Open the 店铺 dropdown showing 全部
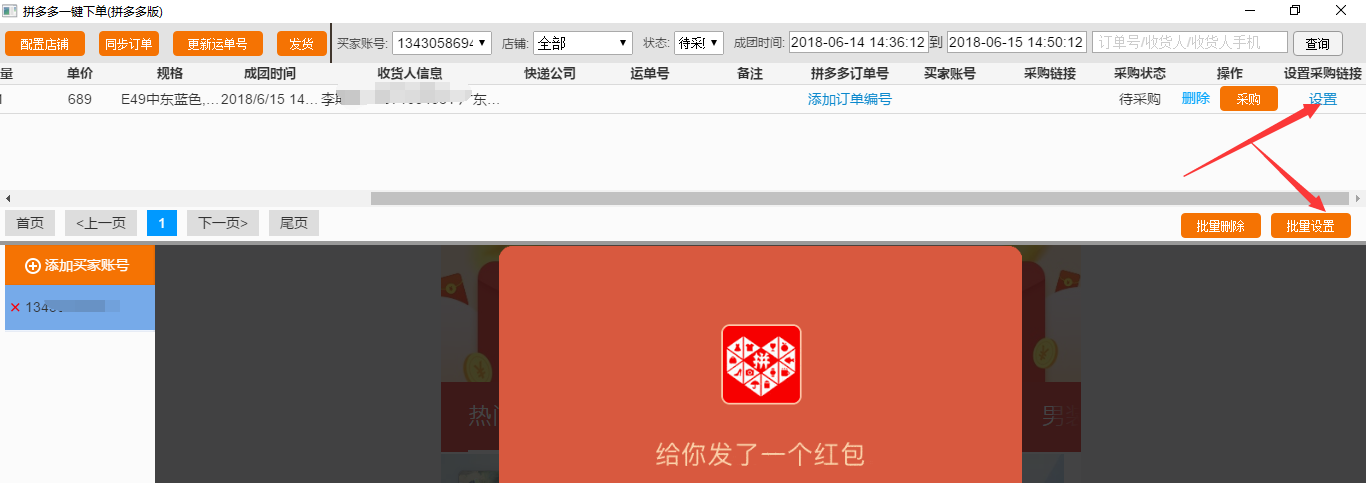Viewport: 1366px width, 483px height. point(583,43)
